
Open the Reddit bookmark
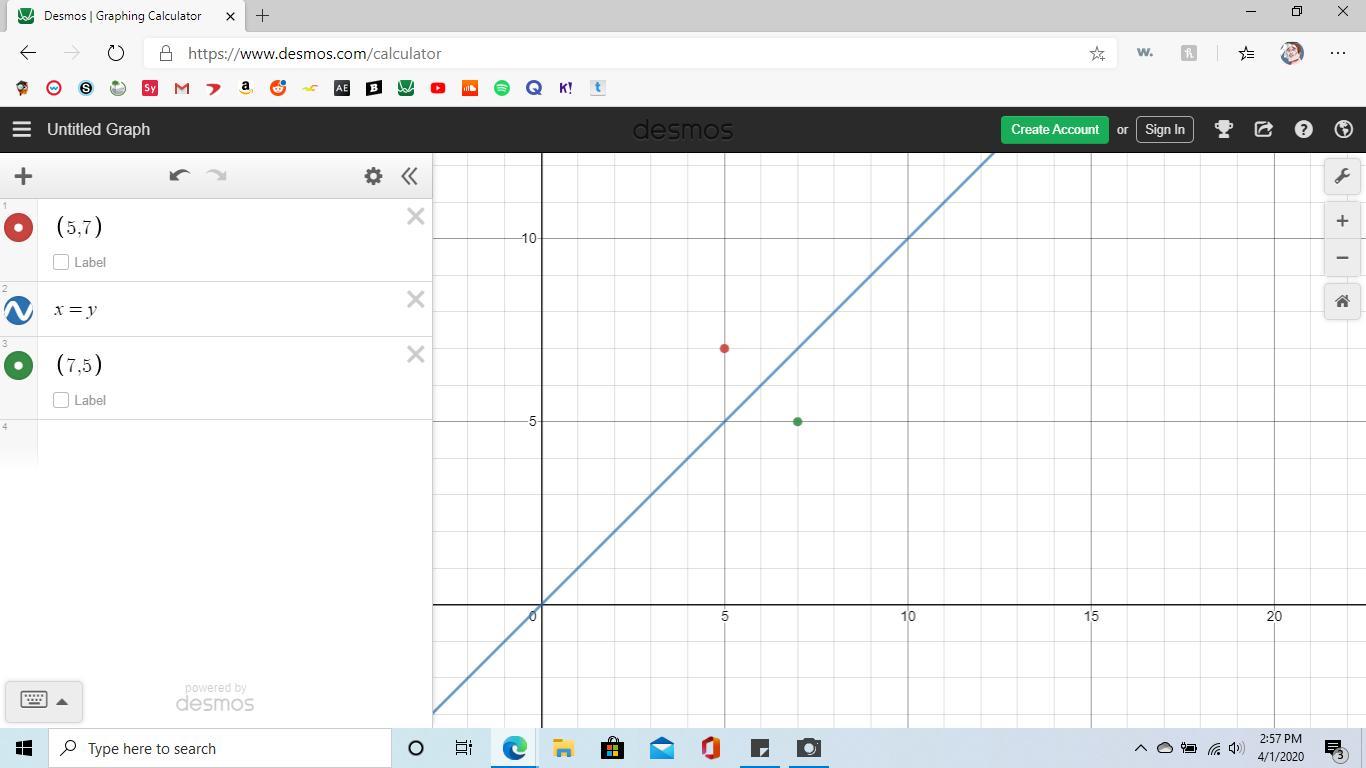pyautogui.click(x=278, y=88)
